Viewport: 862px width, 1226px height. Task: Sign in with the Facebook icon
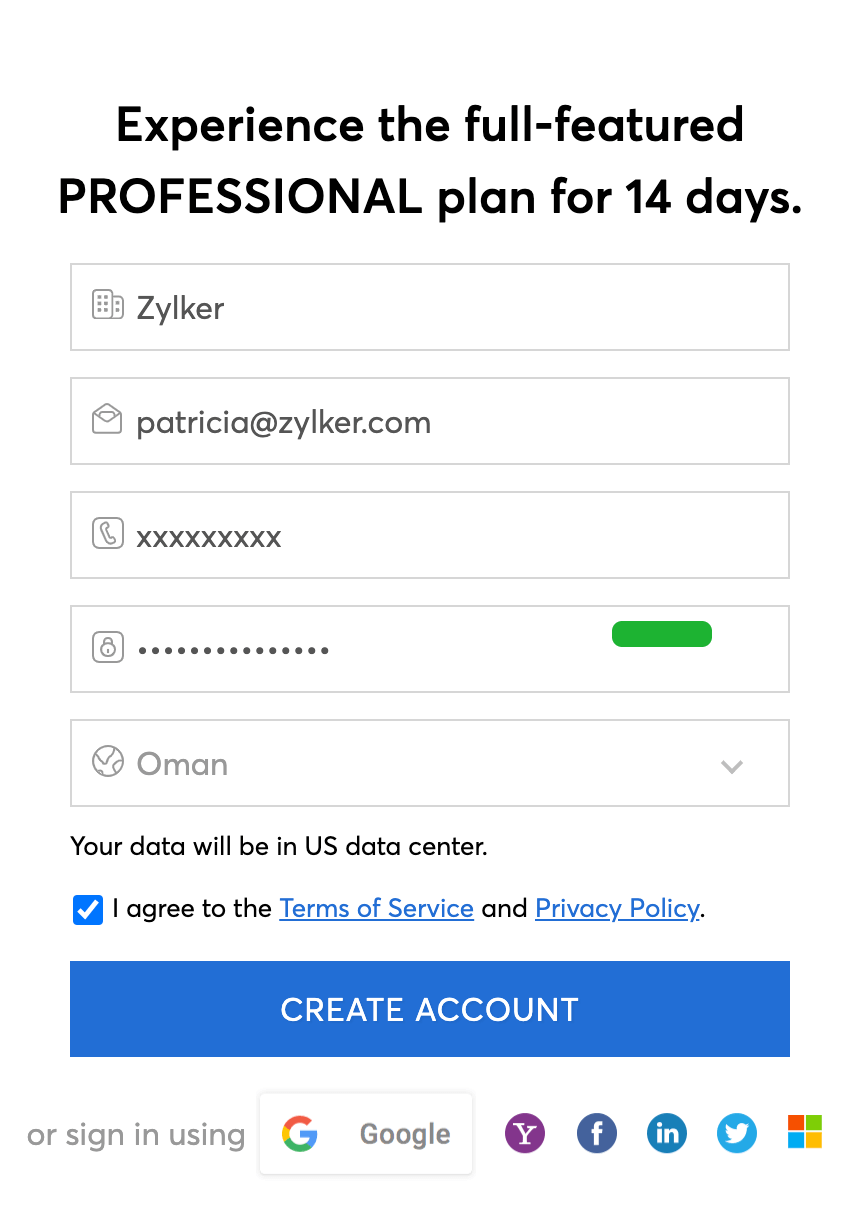pyautogui.click(x=597, y=1134)
